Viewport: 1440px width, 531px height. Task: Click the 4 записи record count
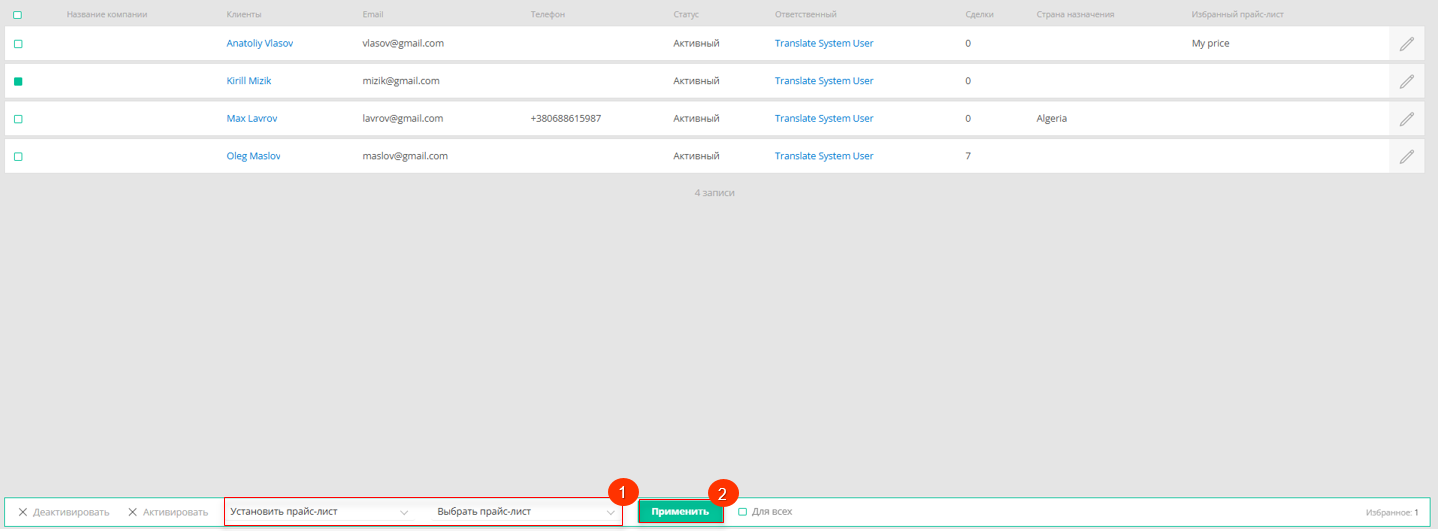tap(715, 193)
